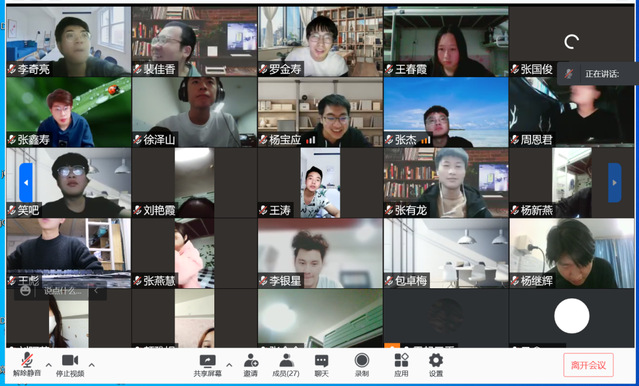Open the 聊天 chat icon
639x386 pixels.
[x=321, y=364]
